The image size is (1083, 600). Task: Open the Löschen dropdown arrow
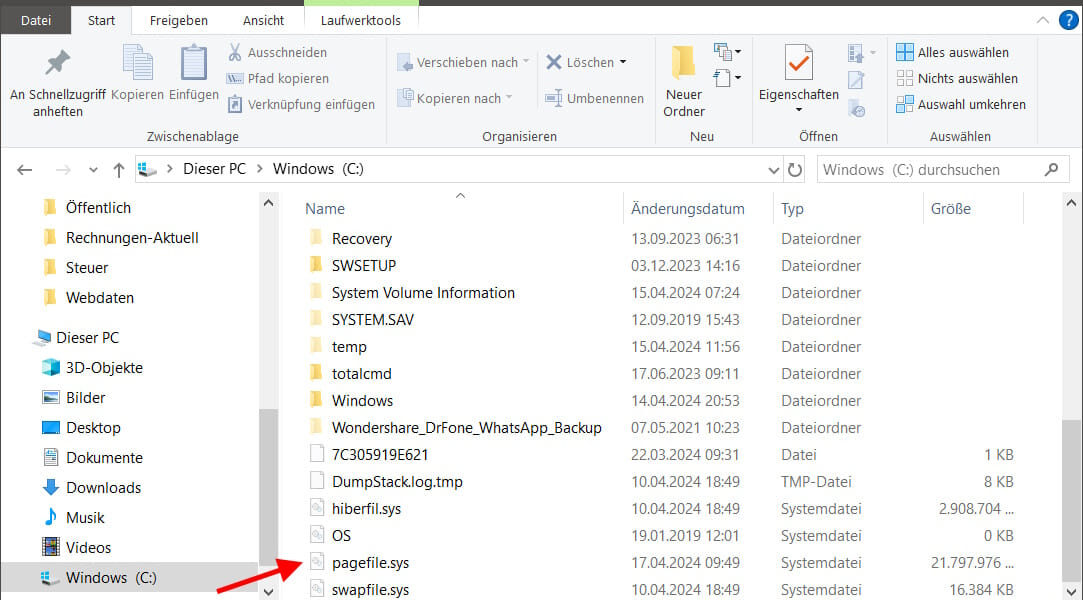point(623,62)
